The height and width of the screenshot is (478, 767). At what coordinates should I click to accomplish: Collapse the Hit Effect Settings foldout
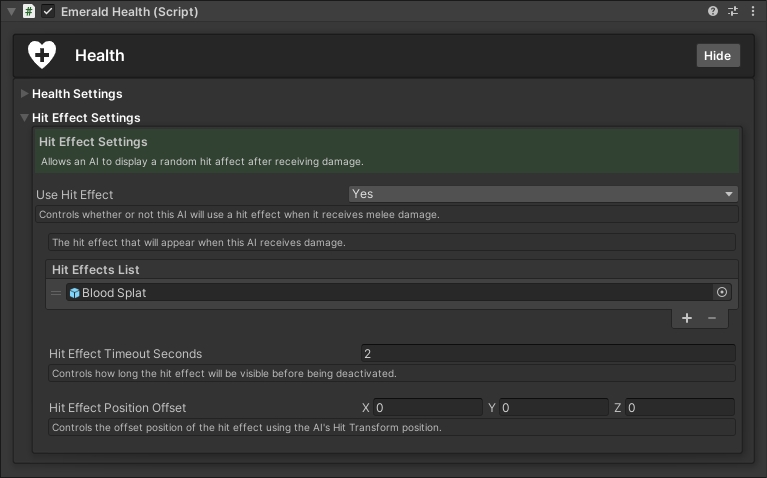coord(25,118)
